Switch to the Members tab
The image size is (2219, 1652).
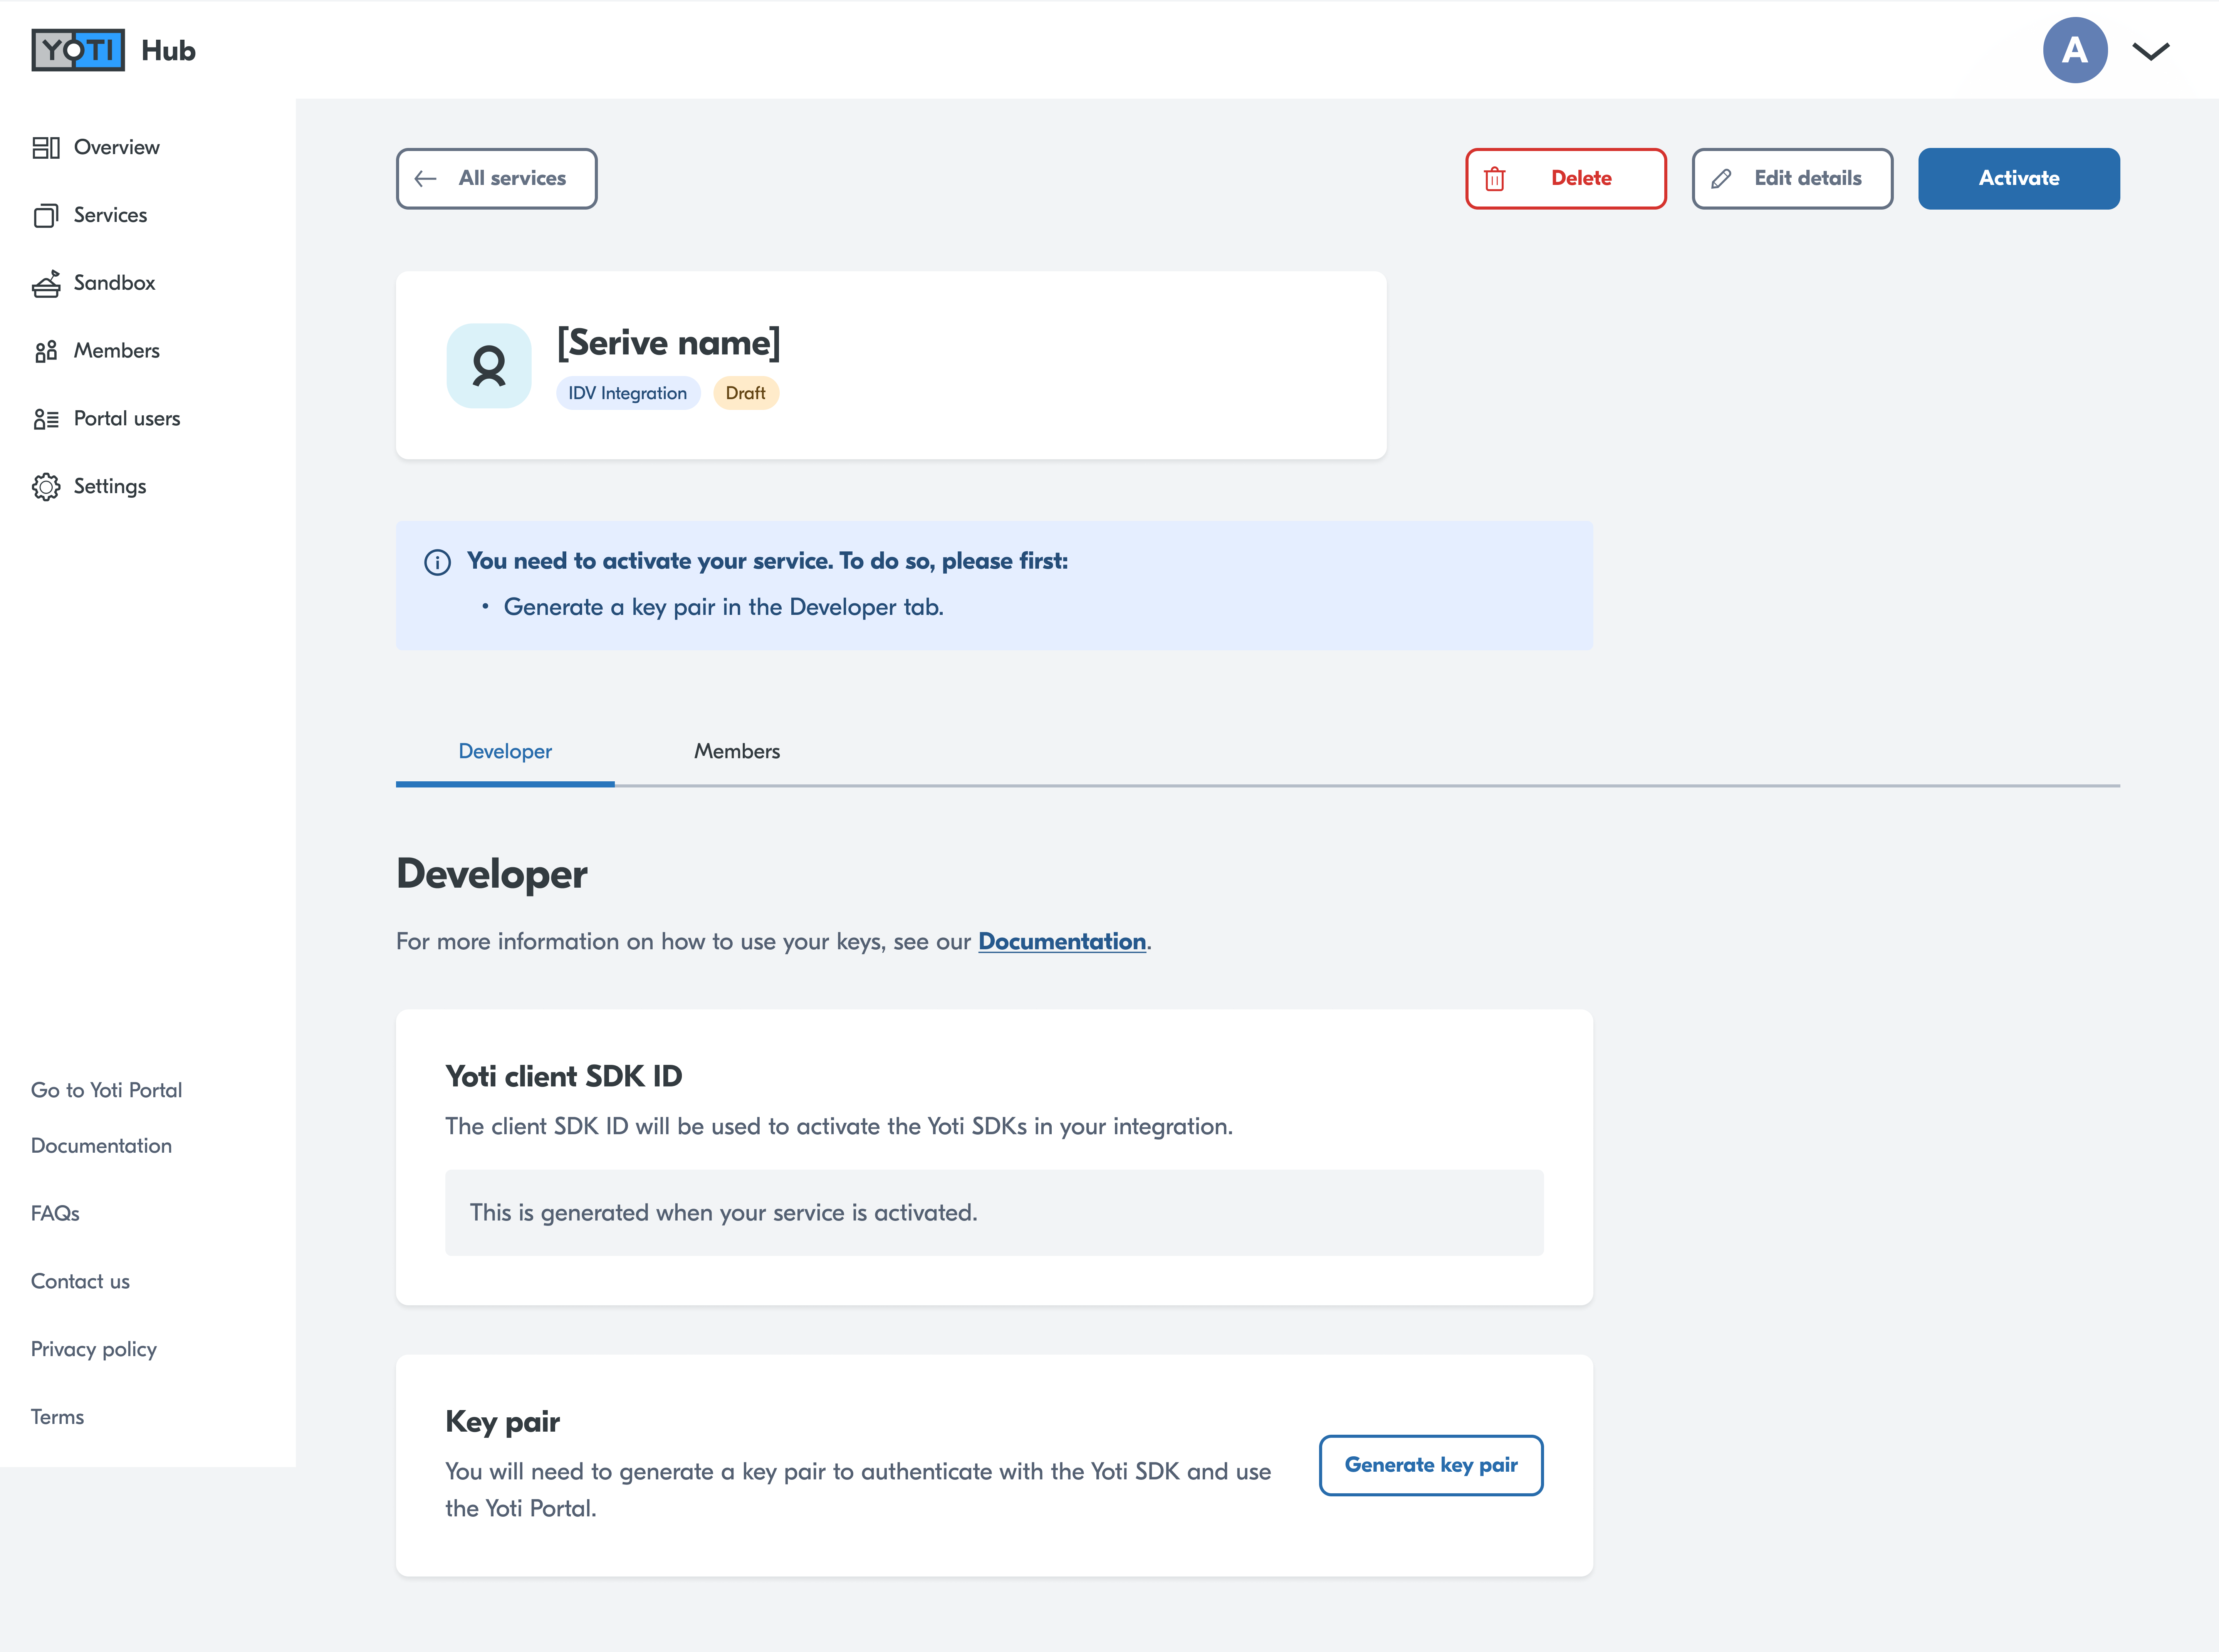[737, 751]
